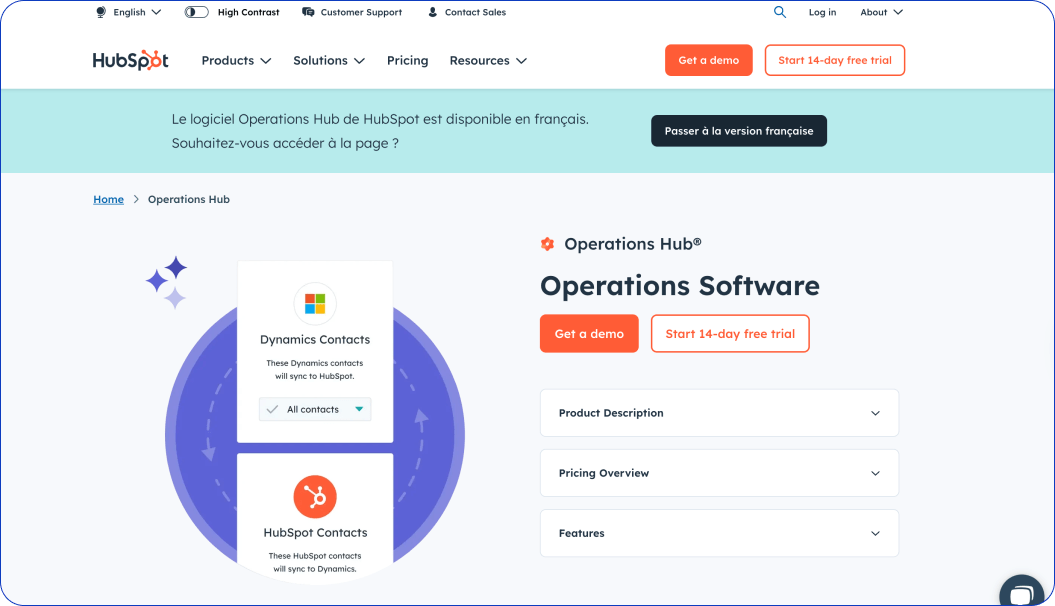Open the All contacts dropdown arrow
Screen dimensions: 1055x606
(359, 409)
